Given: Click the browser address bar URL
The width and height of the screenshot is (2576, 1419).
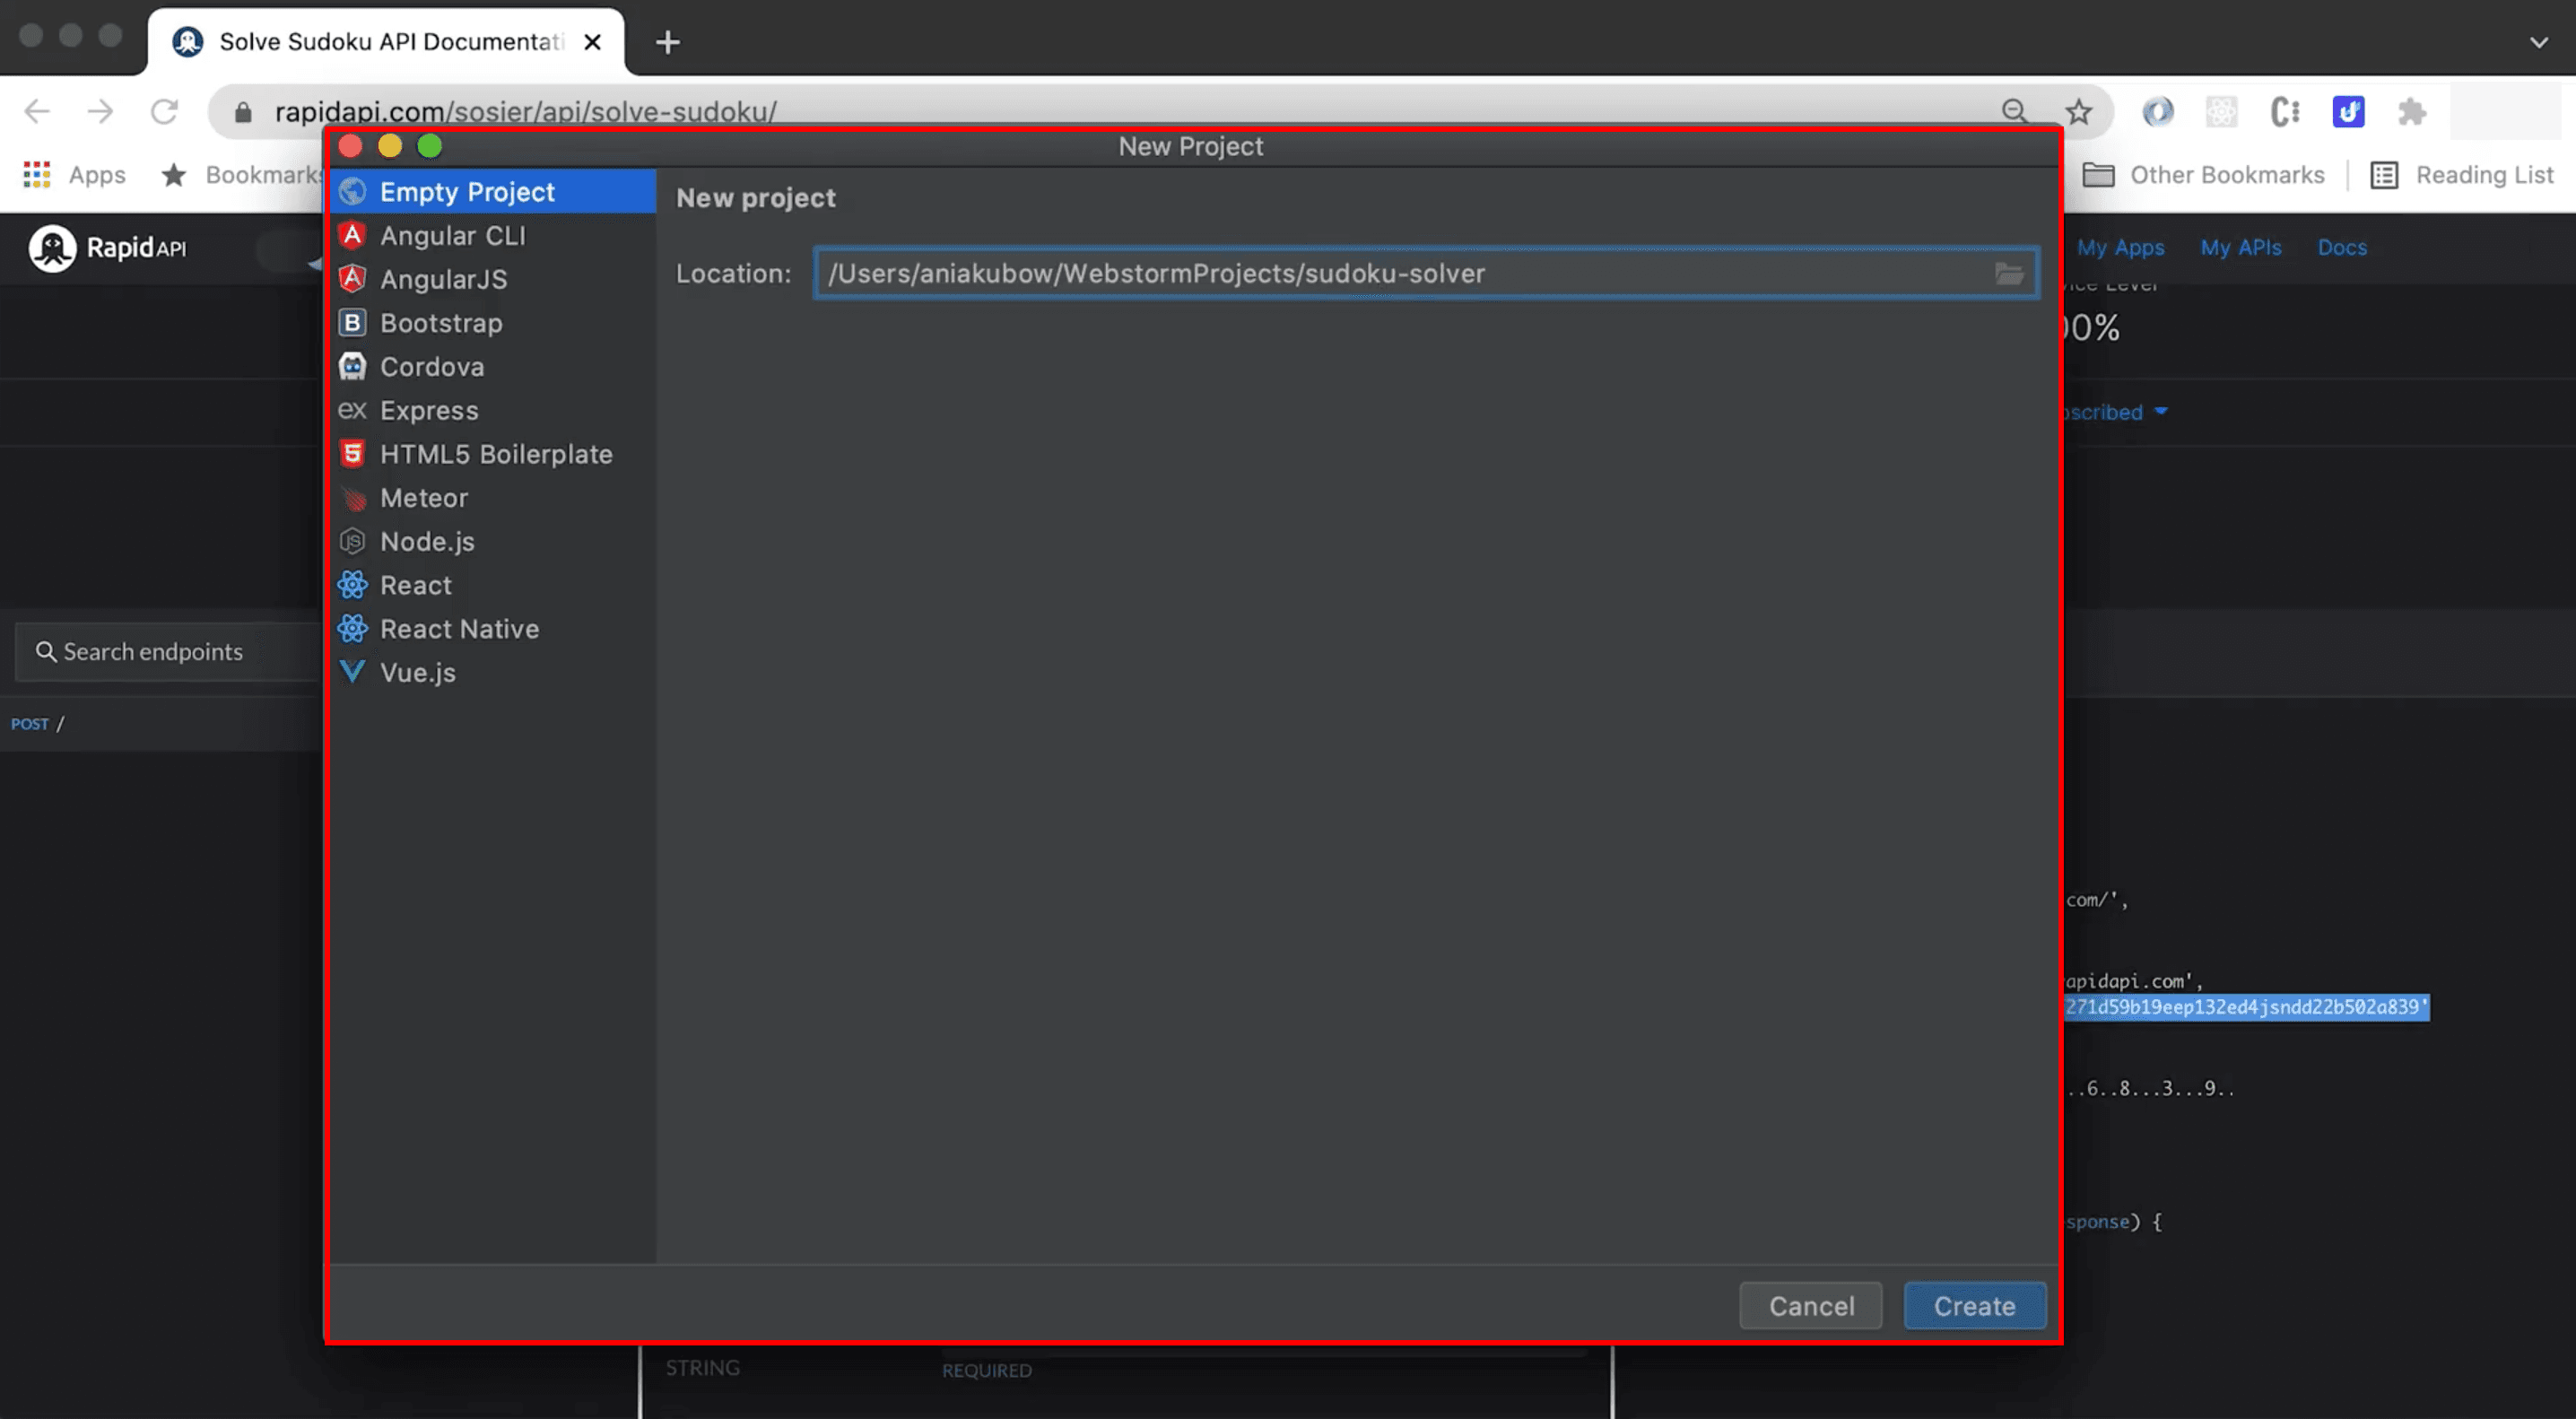Looking at the screenshot, I should pos(525,111).
